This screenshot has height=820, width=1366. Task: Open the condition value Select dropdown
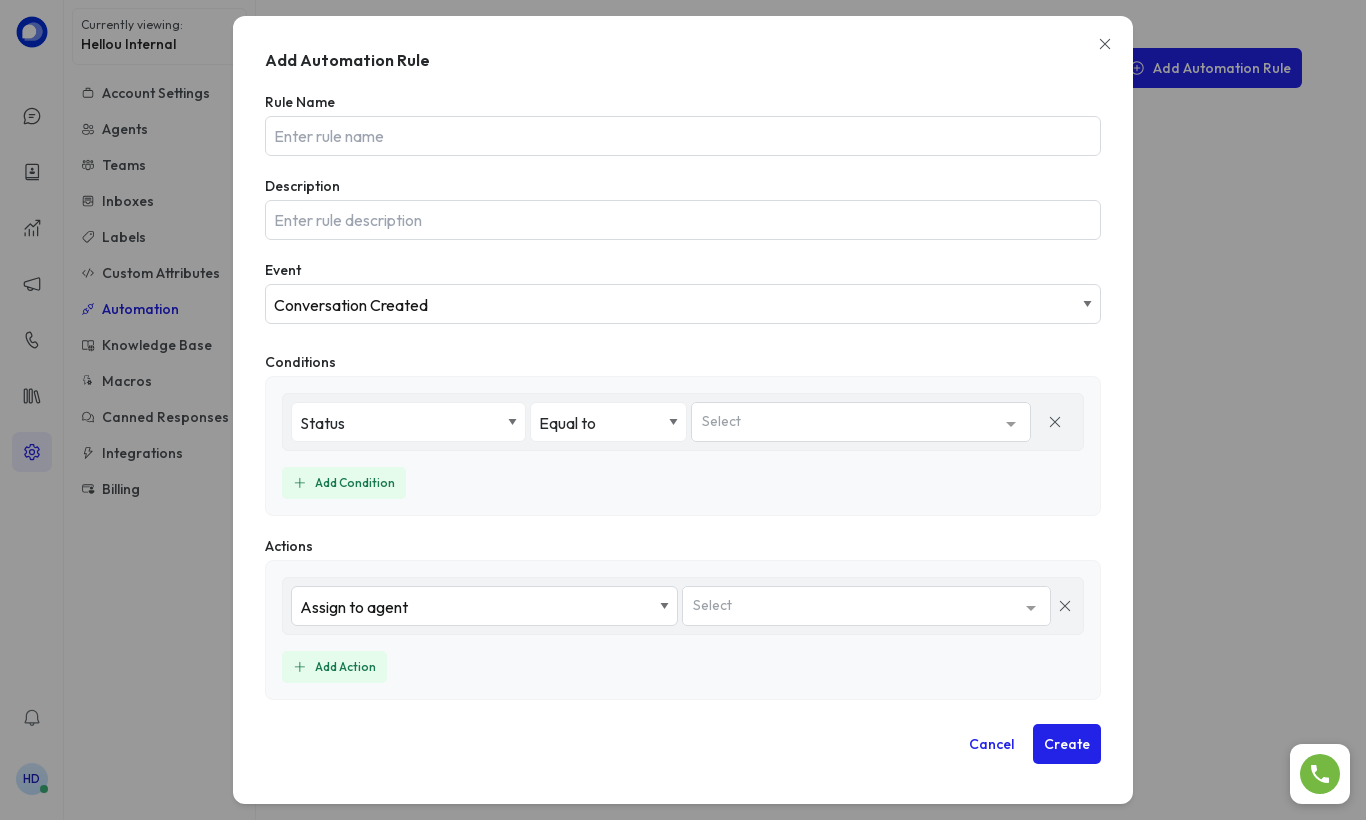pos(861,422)
